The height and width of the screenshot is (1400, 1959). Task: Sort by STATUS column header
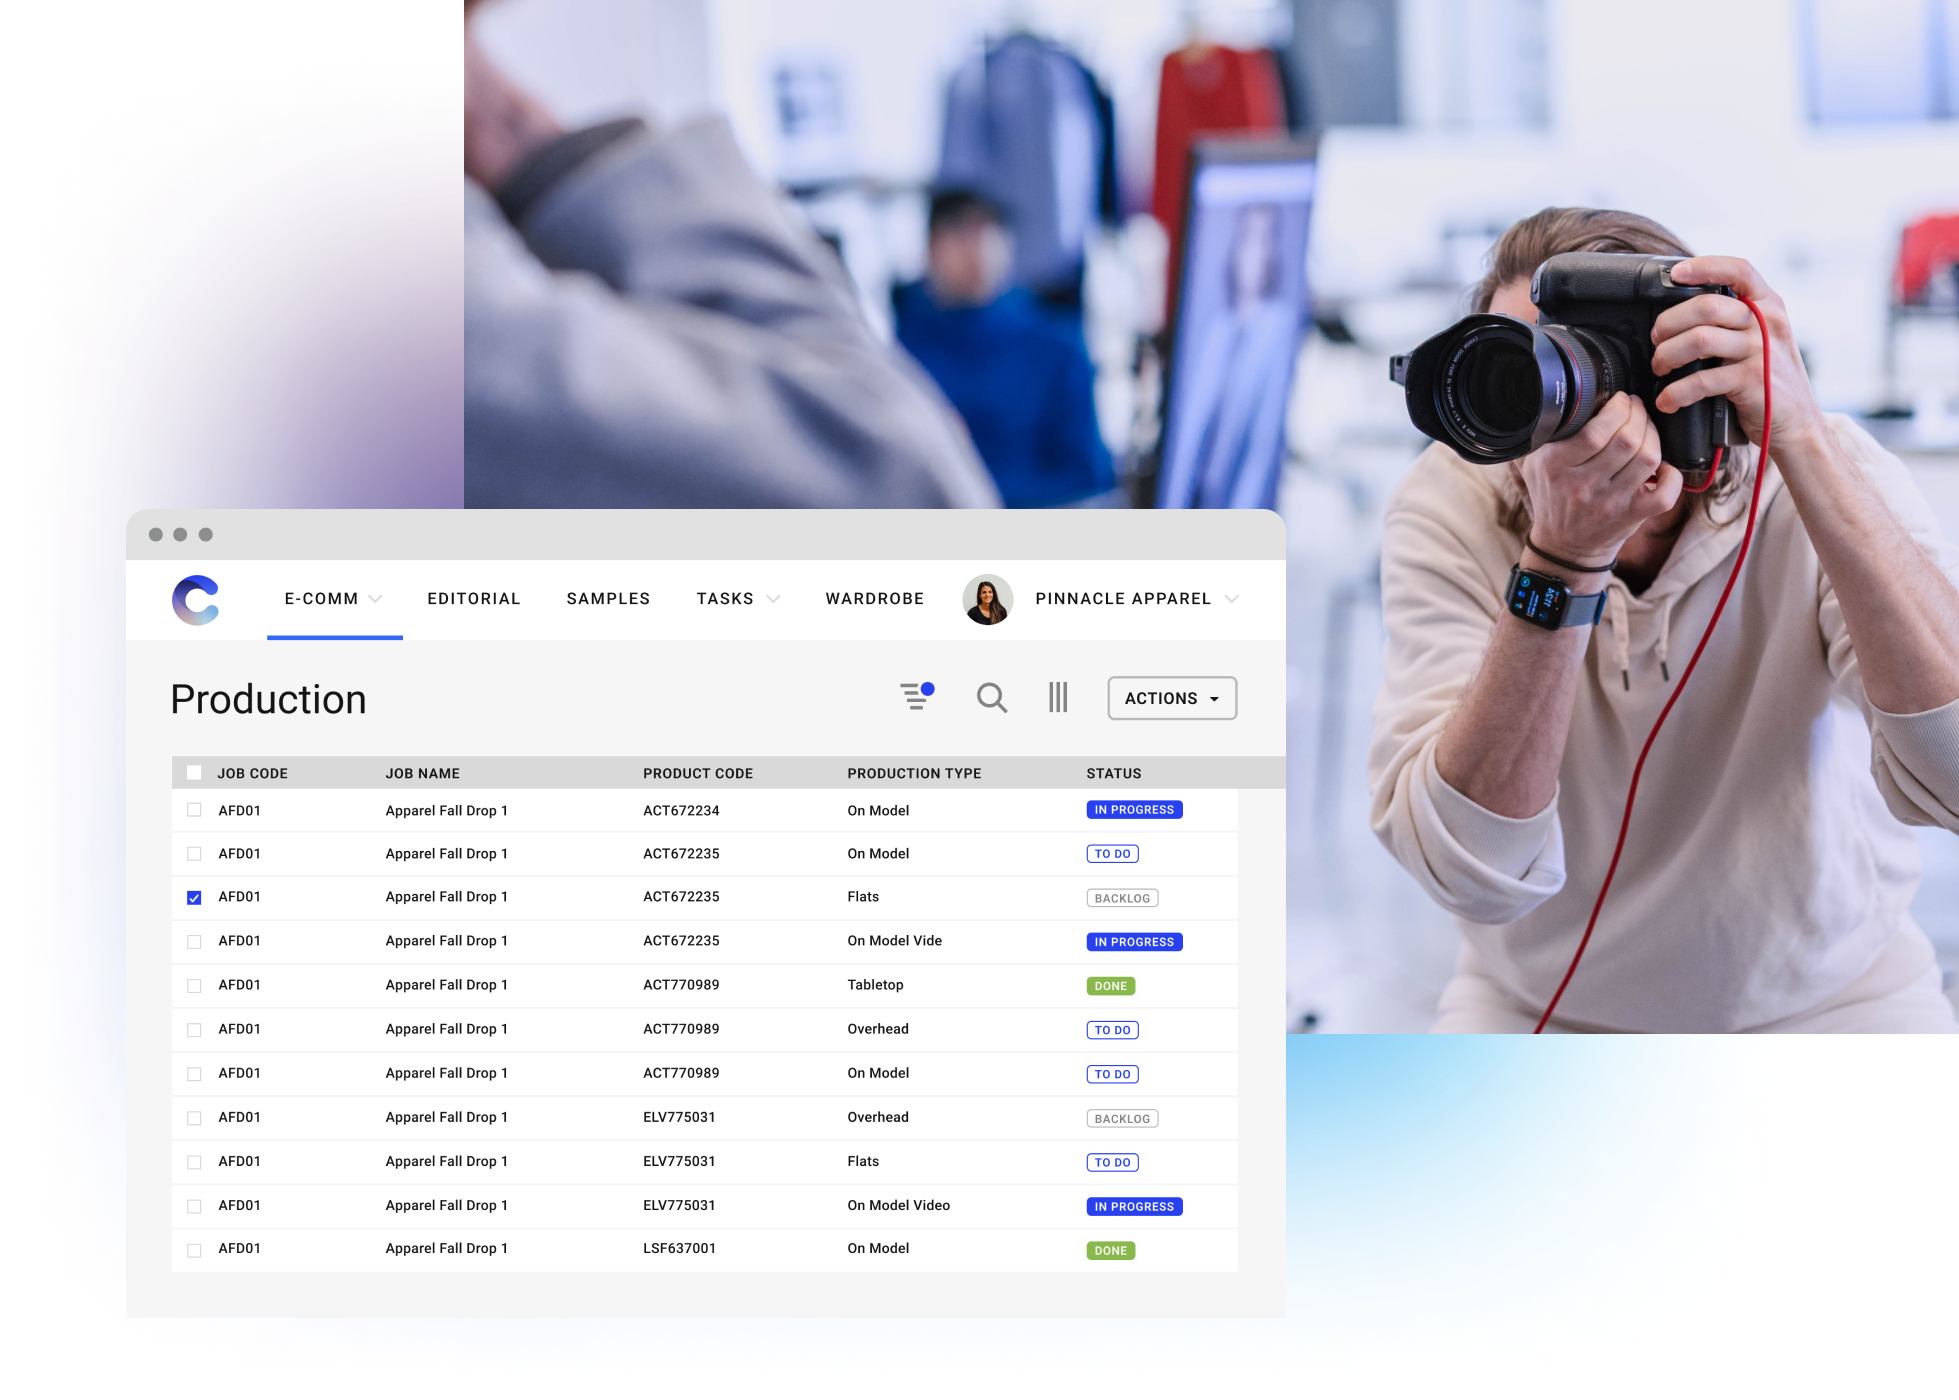[x=1114, y=773]
